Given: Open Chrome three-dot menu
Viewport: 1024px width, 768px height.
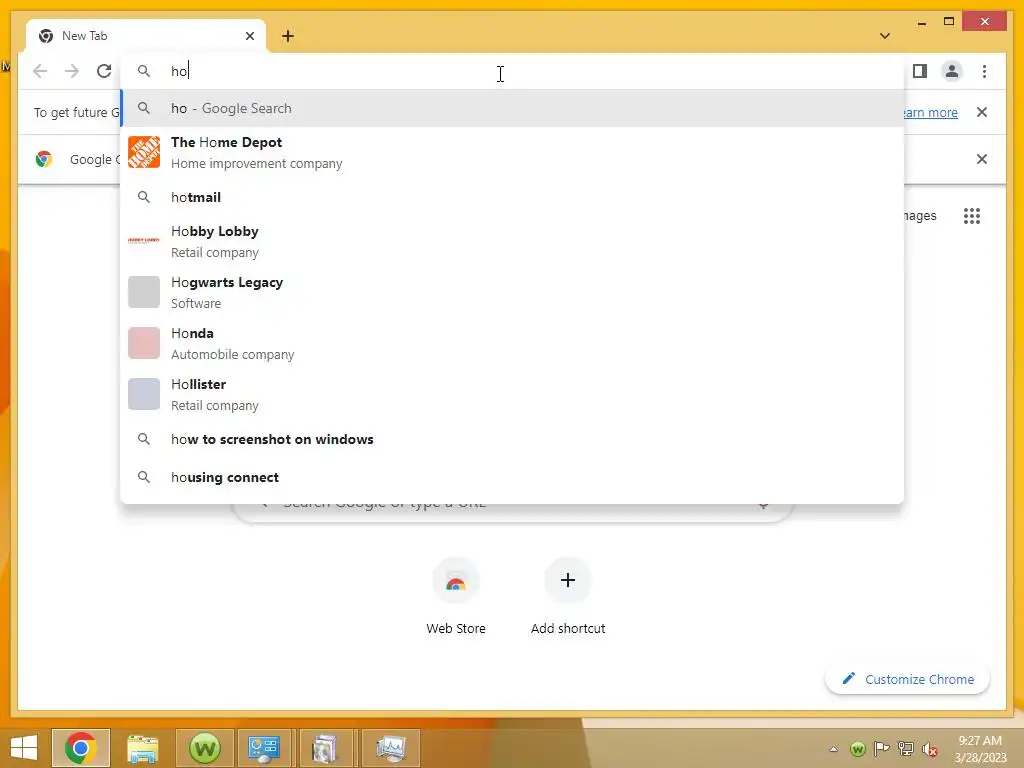Looking at the screenshot, I should [984, 71].
